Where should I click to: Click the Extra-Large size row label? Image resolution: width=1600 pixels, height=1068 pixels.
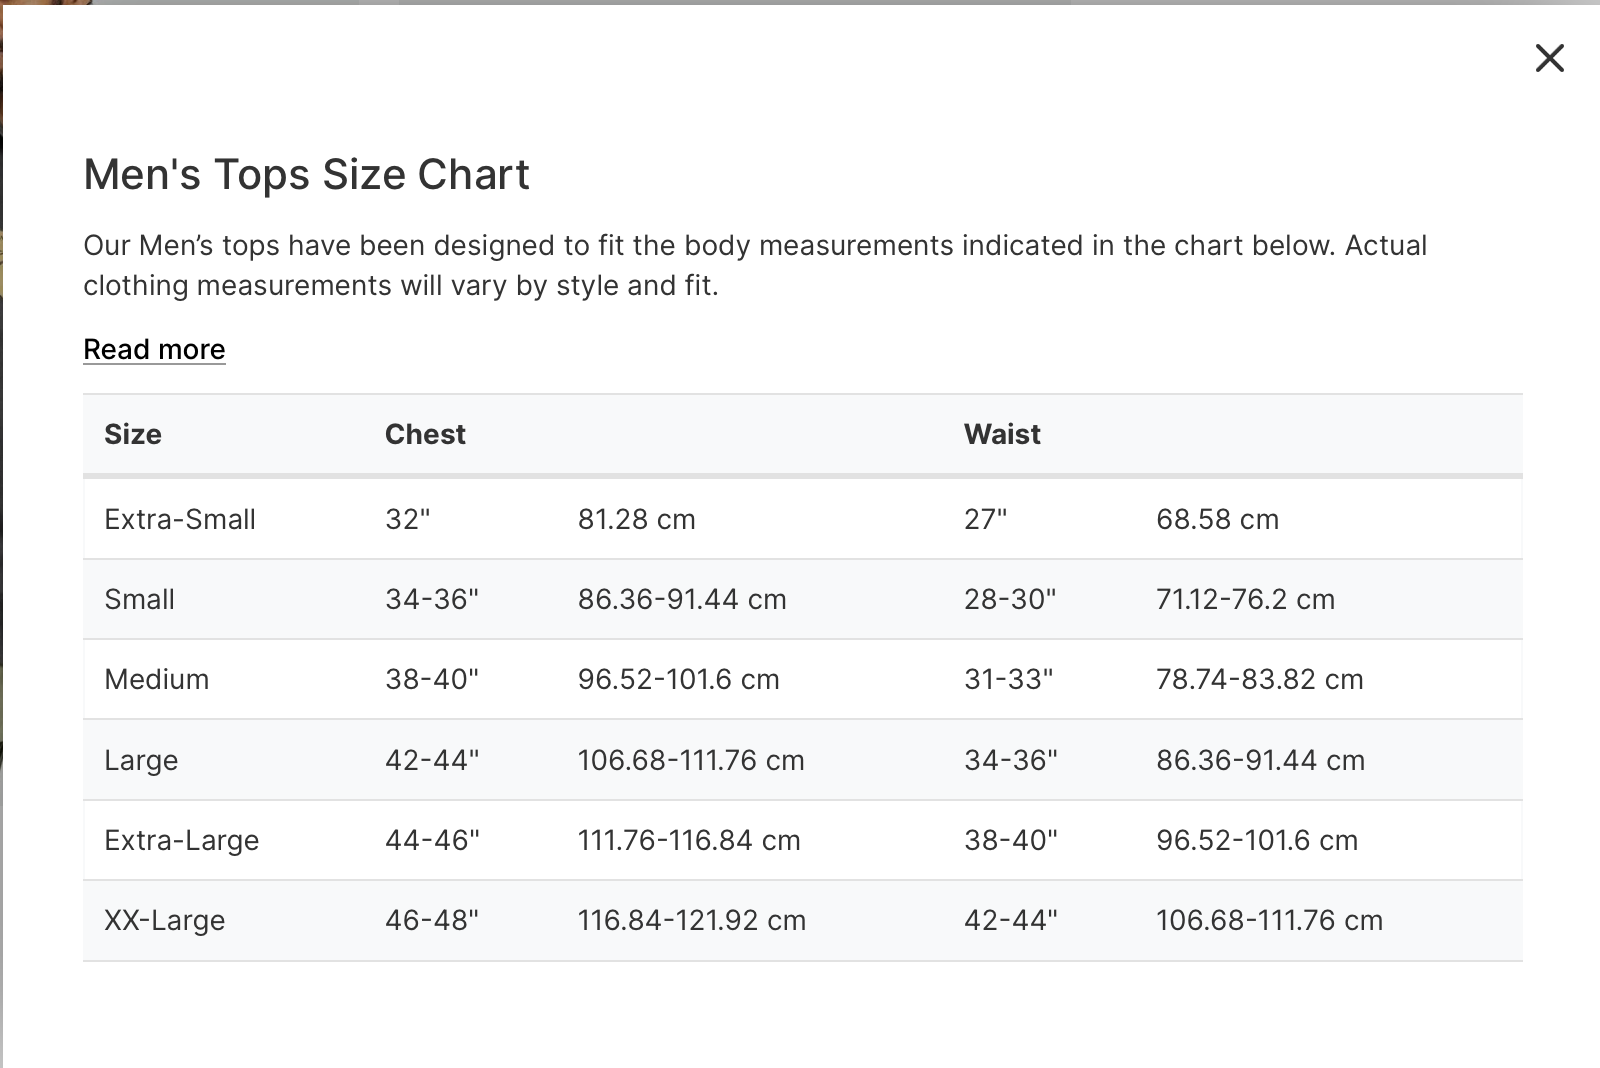click(181, 840)
